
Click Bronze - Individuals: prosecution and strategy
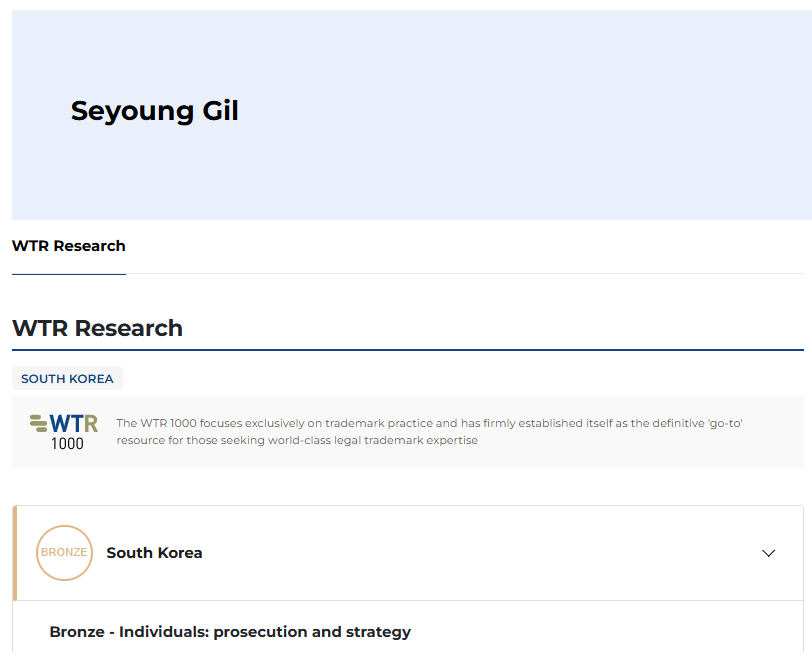(230, 632)
